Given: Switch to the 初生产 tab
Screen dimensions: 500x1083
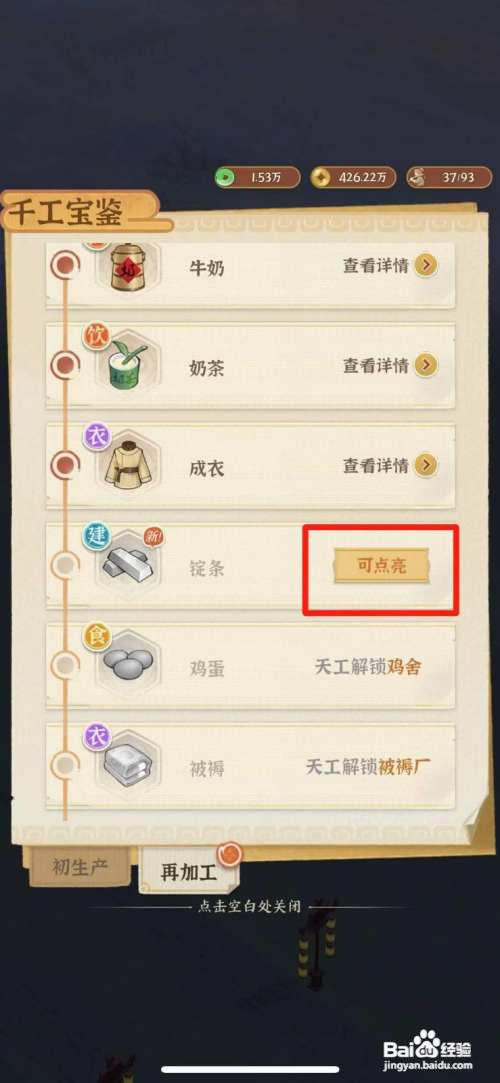Looking at the screenshot, I should 80,868.
